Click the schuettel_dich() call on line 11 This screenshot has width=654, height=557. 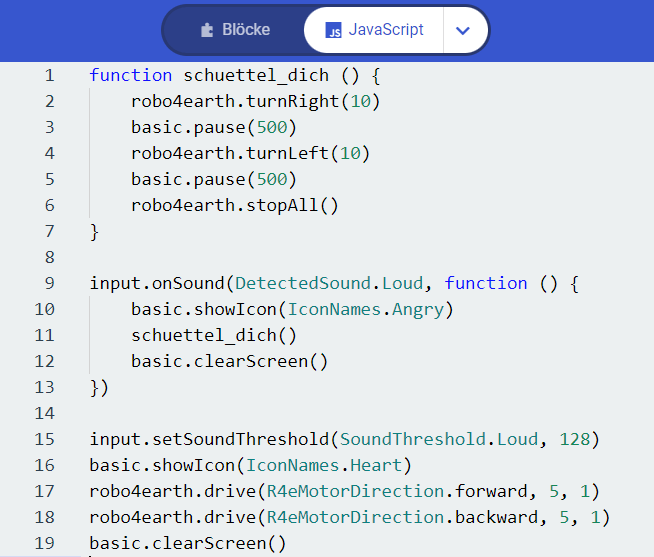coord(214,335)
